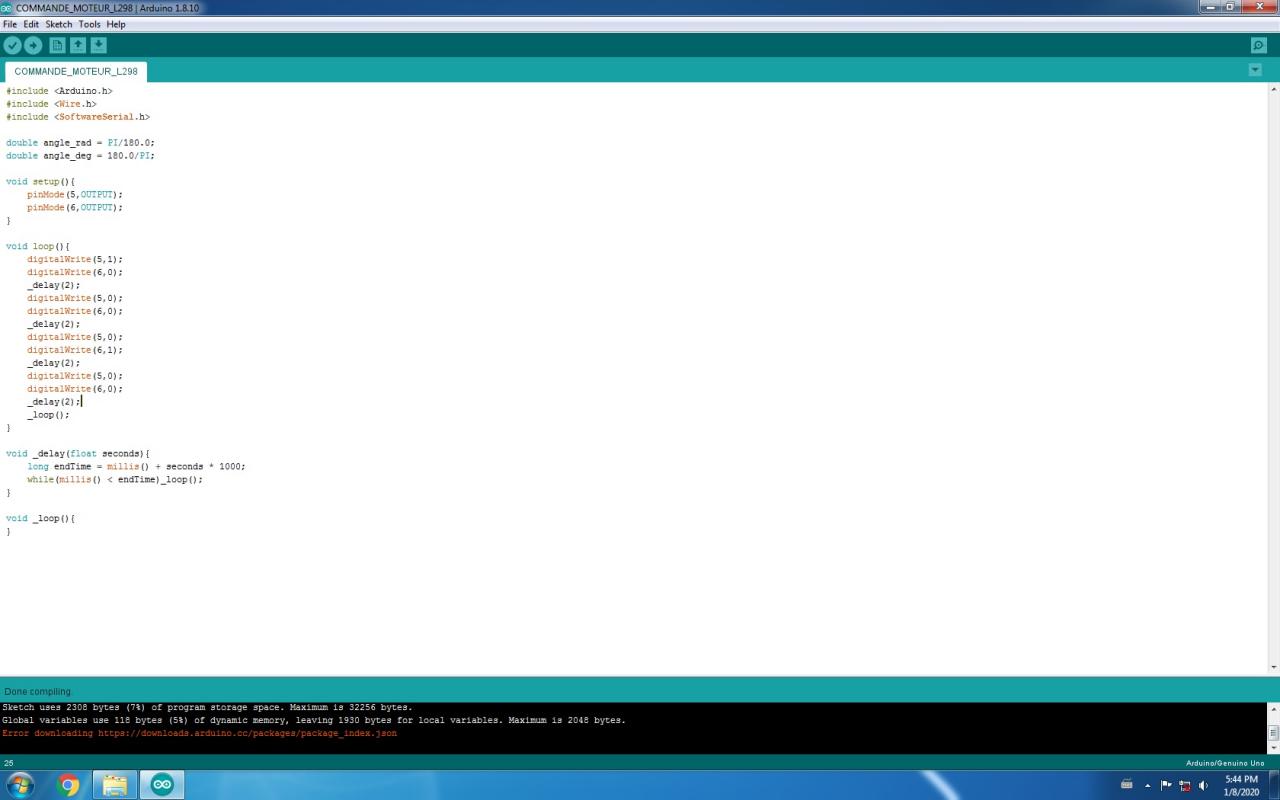Create a new sketch with the New icon
Image resolution: width=1280 pixels, height=800 pixels.
(x=57, y=45)
